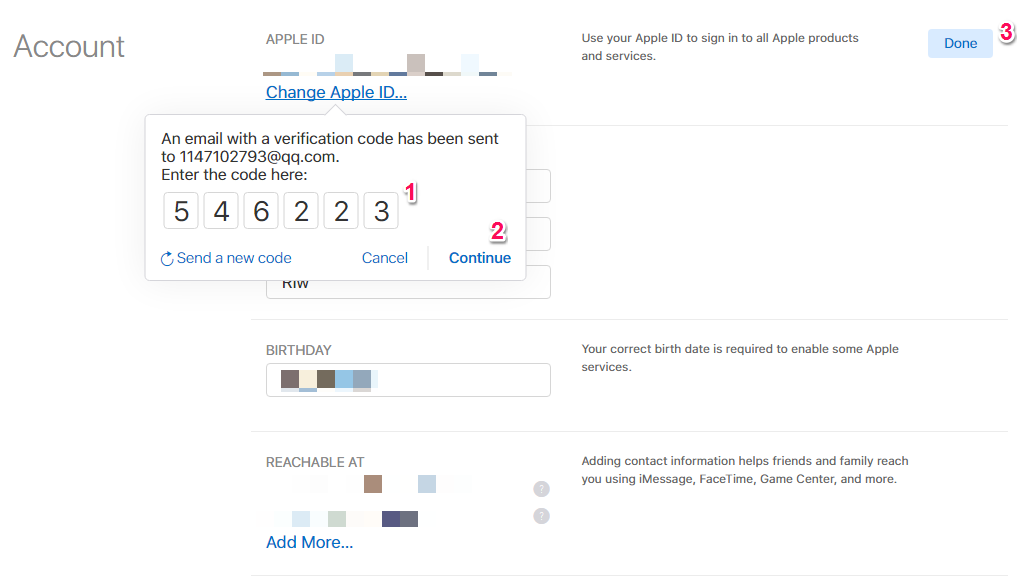Open the Change Apple ID link
Screen dimensions: 1027x576
coord(336,92)
